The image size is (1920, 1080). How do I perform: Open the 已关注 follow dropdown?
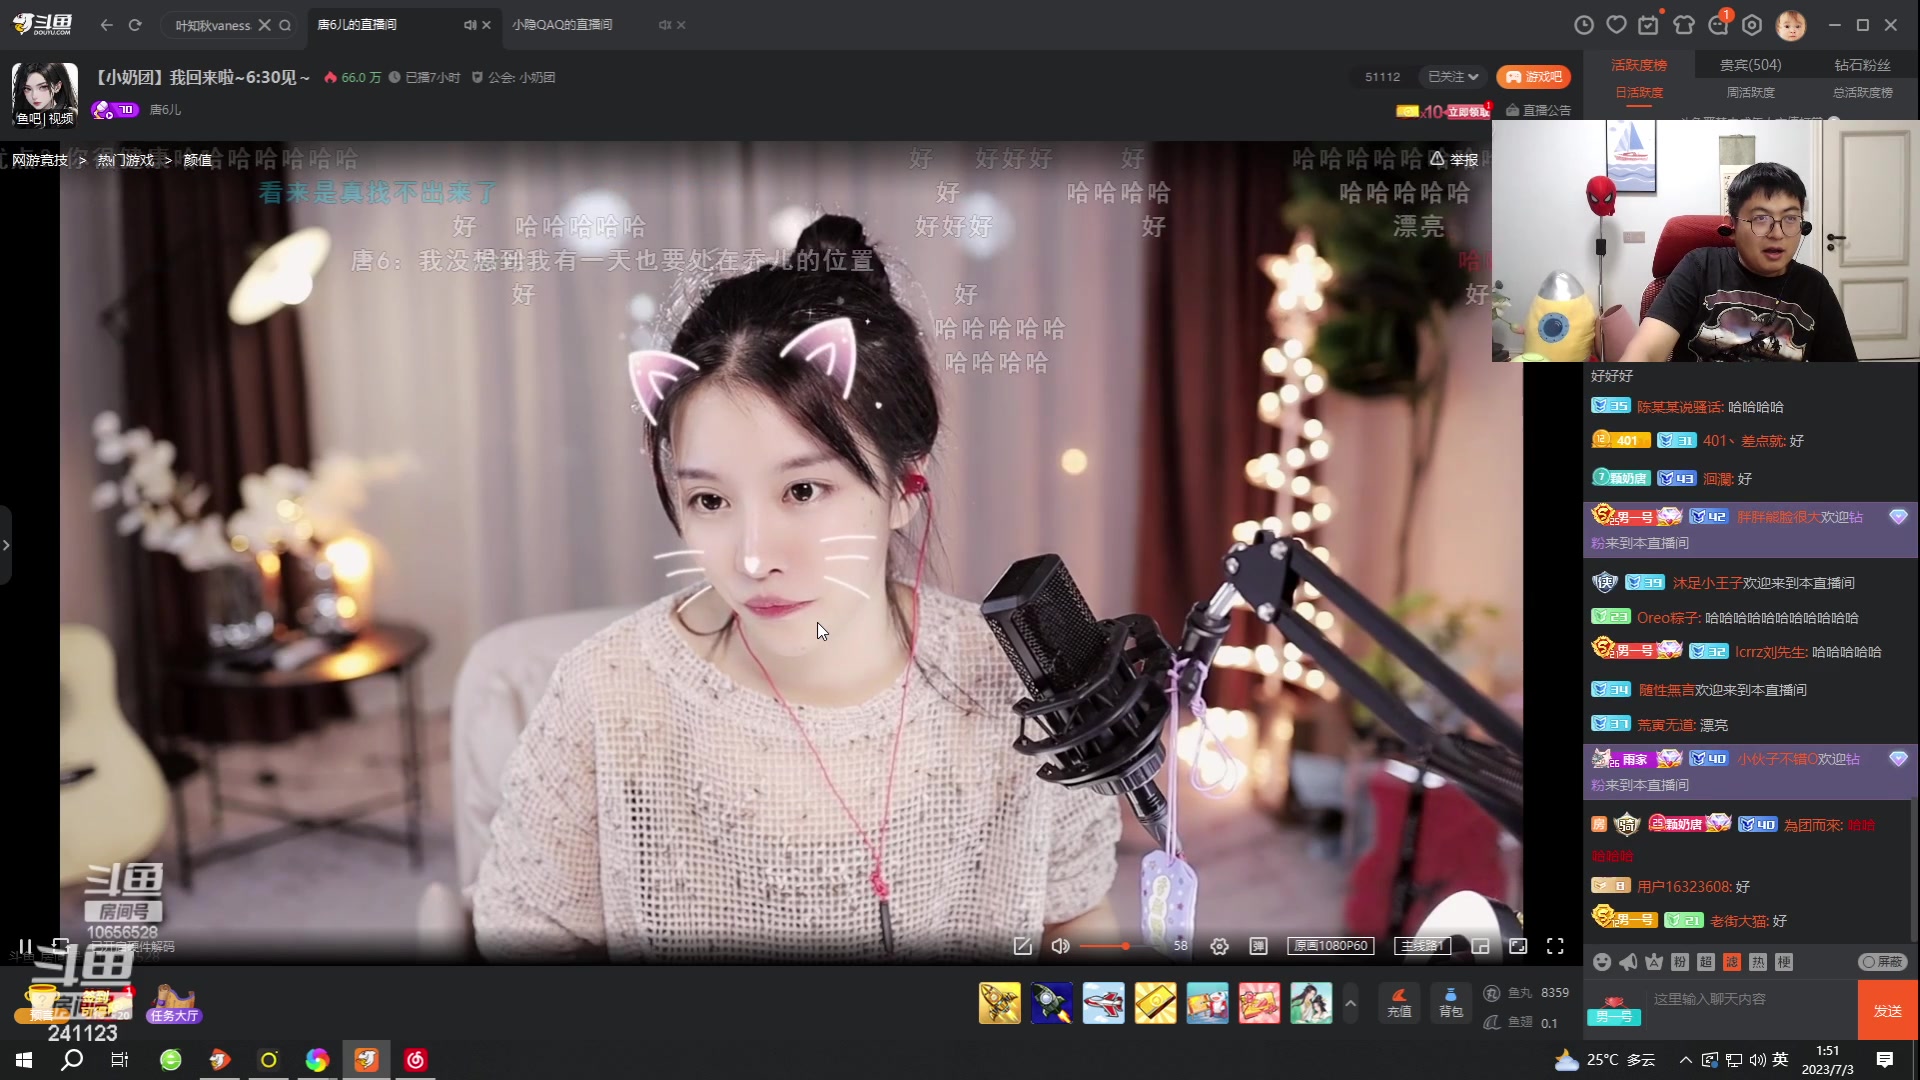pyautogui.click(x=1453, y=77)
